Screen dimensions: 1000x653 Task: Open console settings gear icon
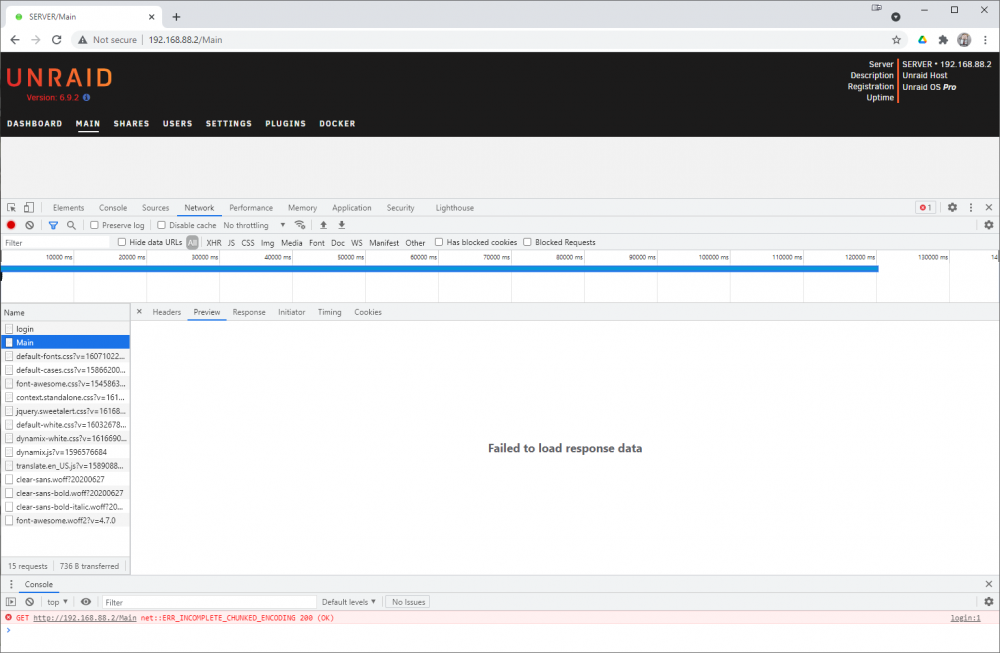(989, 602)
